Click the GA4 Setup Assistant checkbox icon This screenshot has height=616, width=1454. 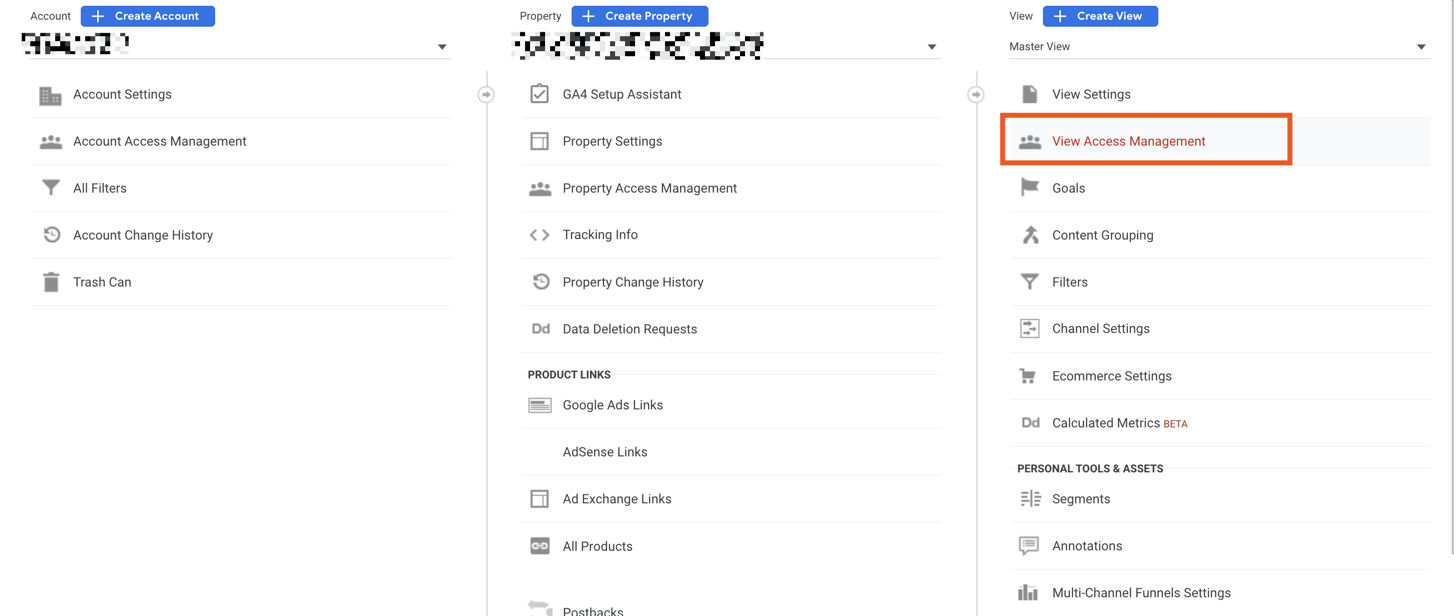pos(539,94)
